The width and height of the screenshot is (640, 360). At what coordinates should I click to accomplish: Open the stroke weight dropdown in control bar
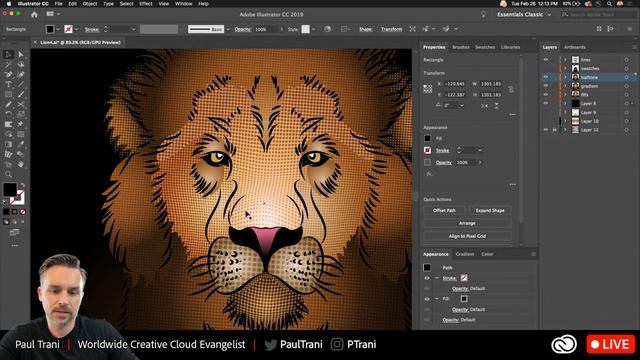point(133,29)
